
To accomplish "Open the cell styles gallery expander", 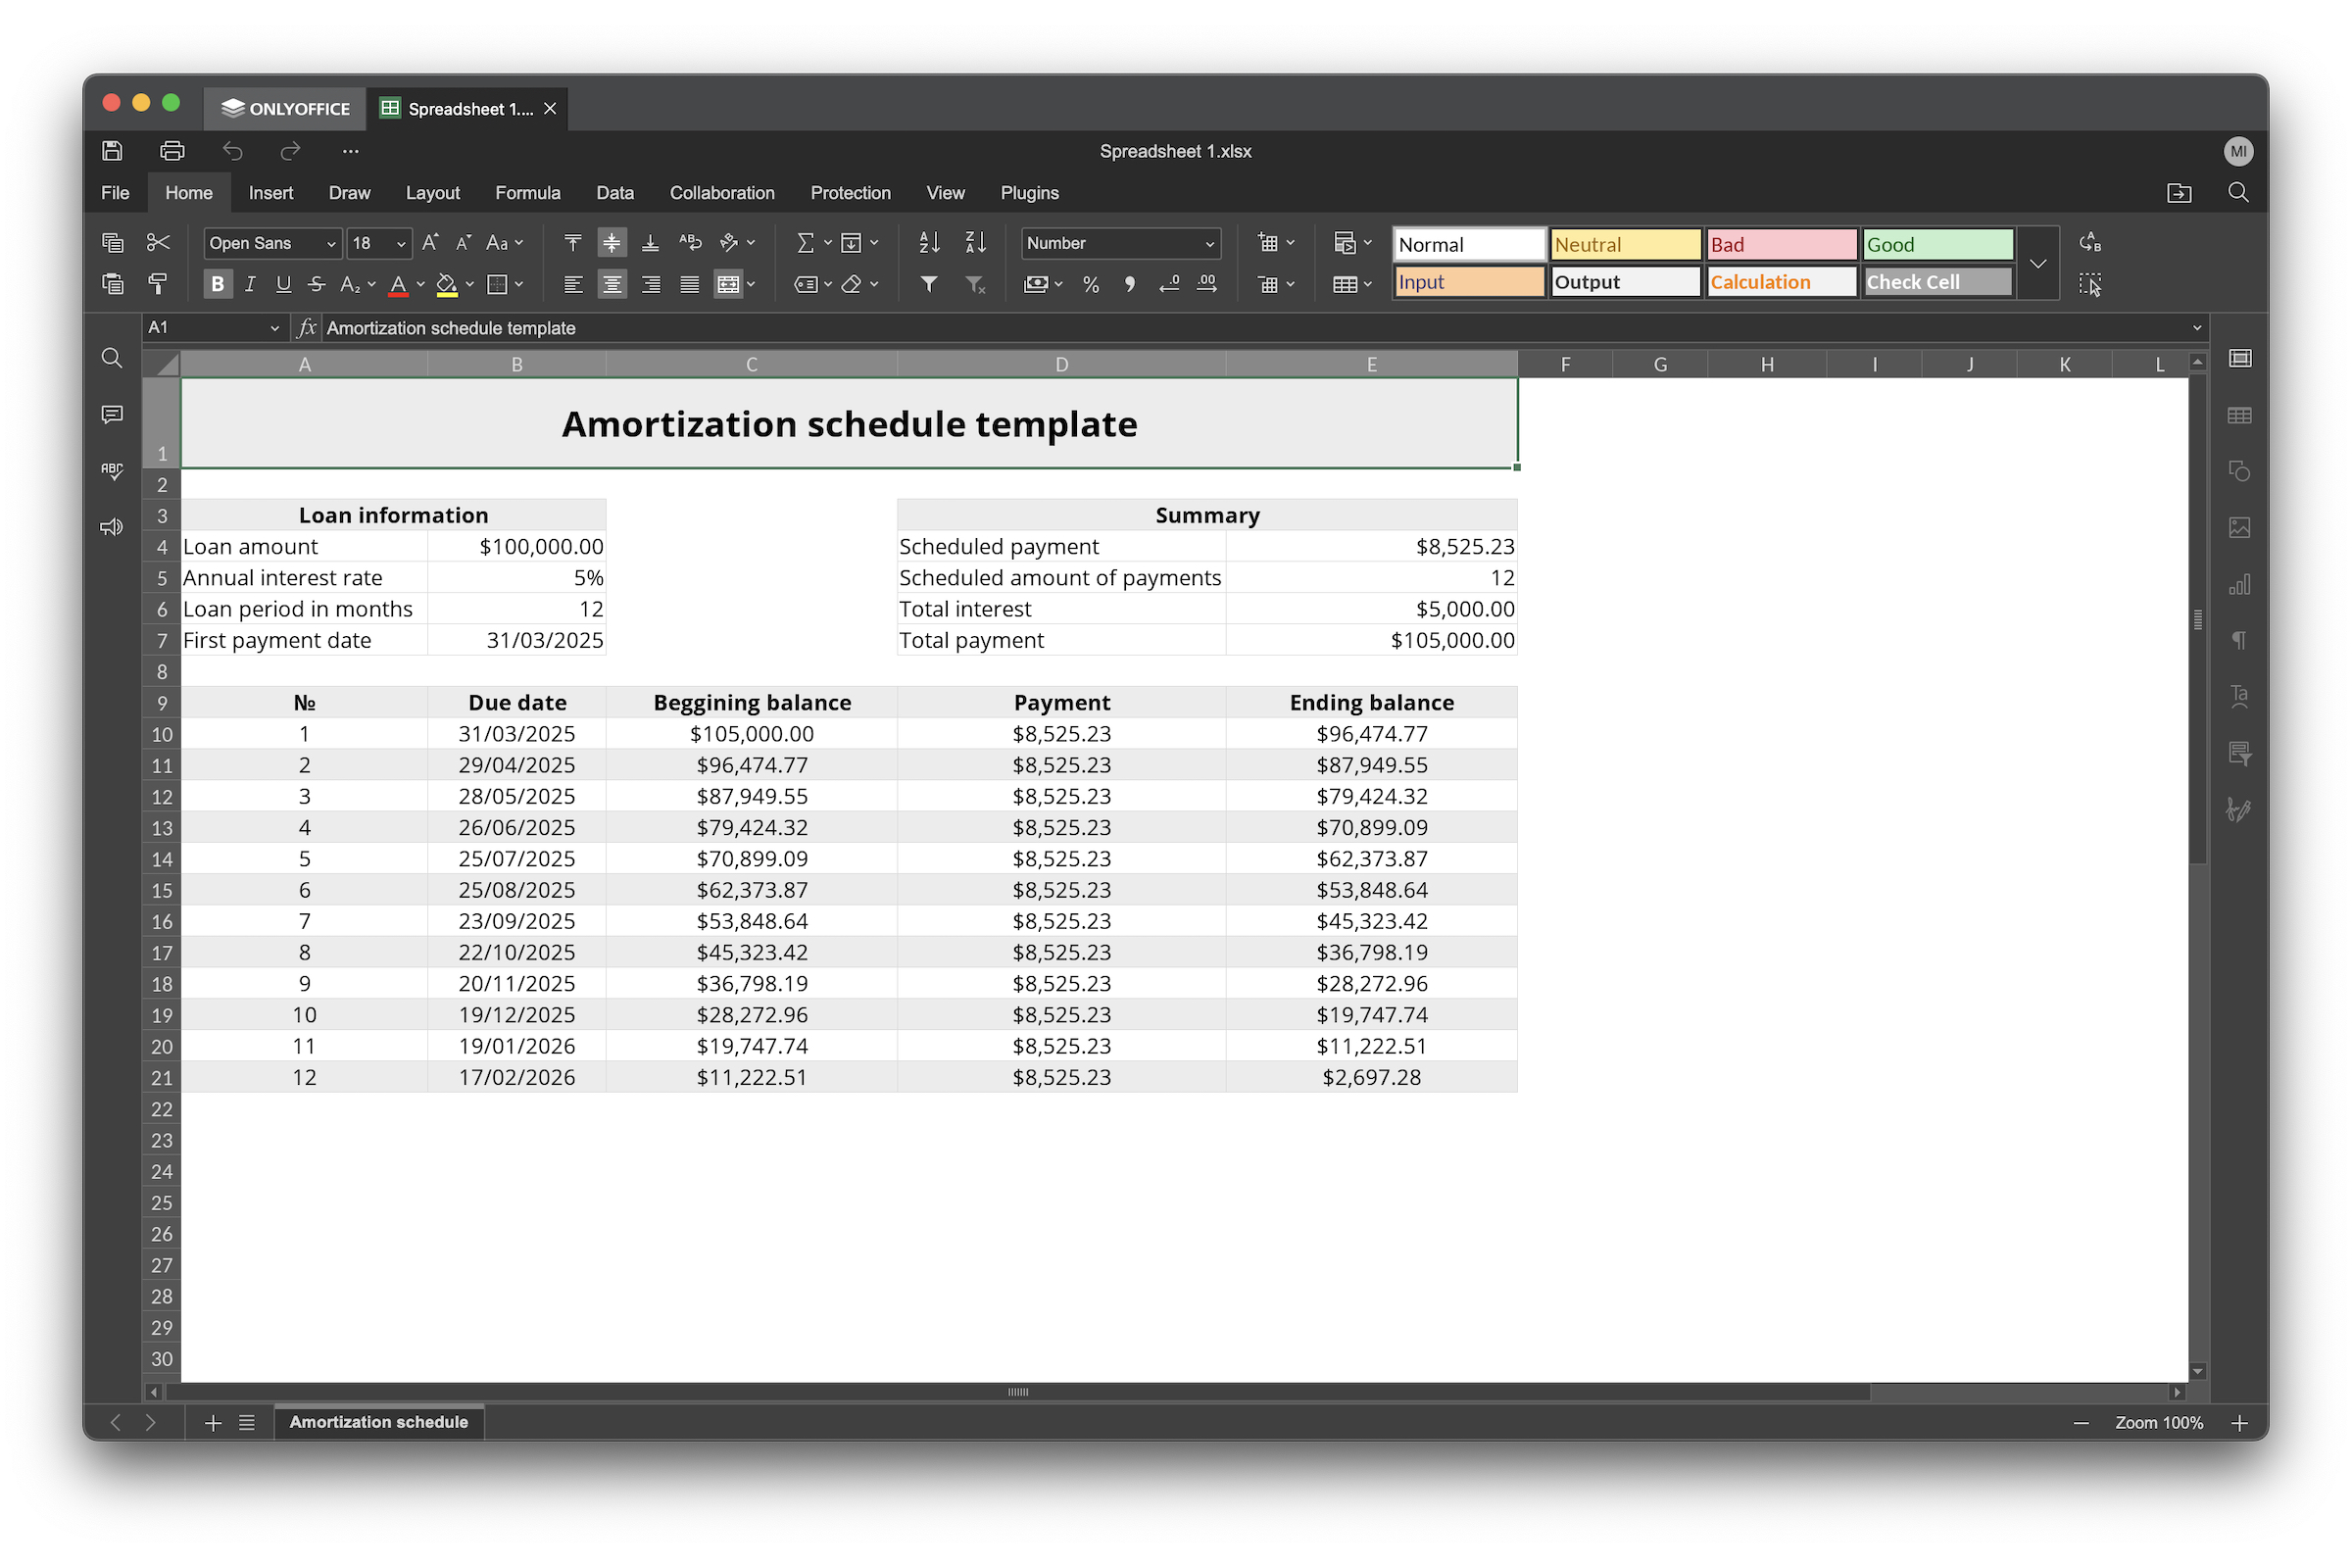I will [2039, 263].
